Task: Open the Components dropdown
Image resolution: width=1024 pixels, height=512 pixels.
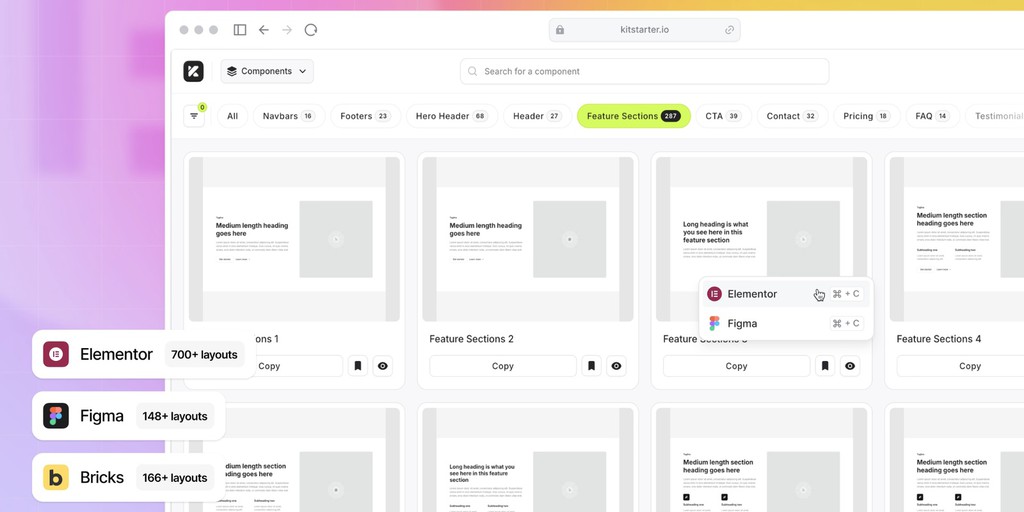Action: tap(267, 71)
